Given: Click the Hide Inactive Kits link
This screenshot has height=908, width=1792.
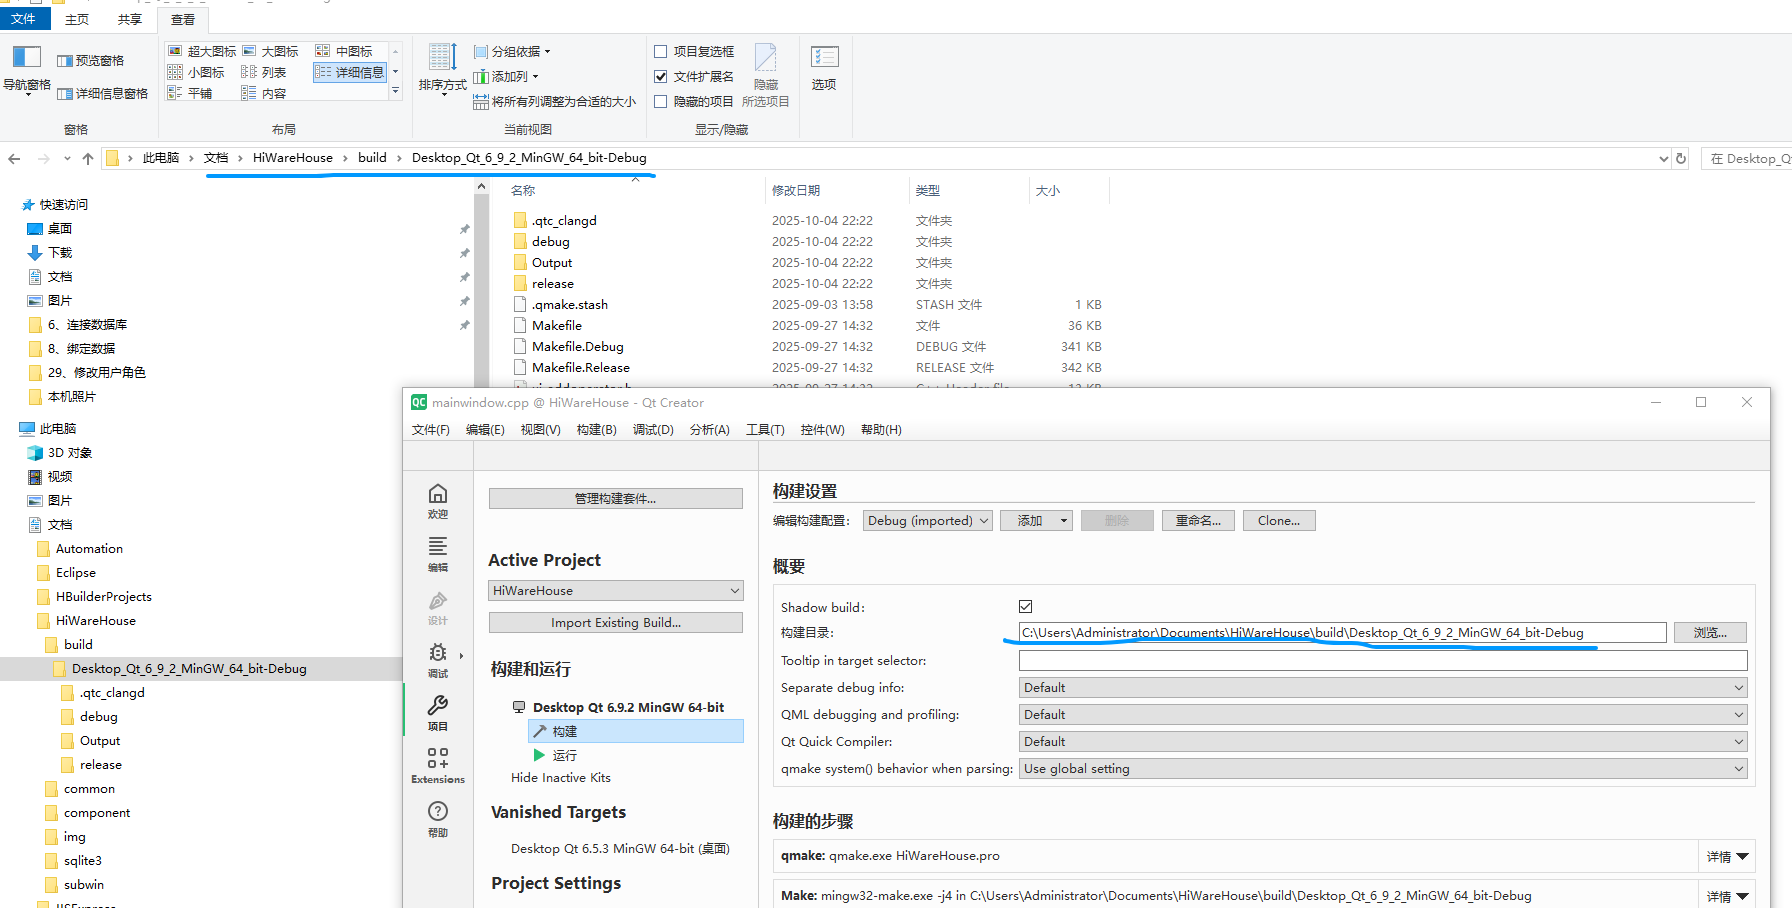Looking at the screenshot, I should (x=561, y=777).
